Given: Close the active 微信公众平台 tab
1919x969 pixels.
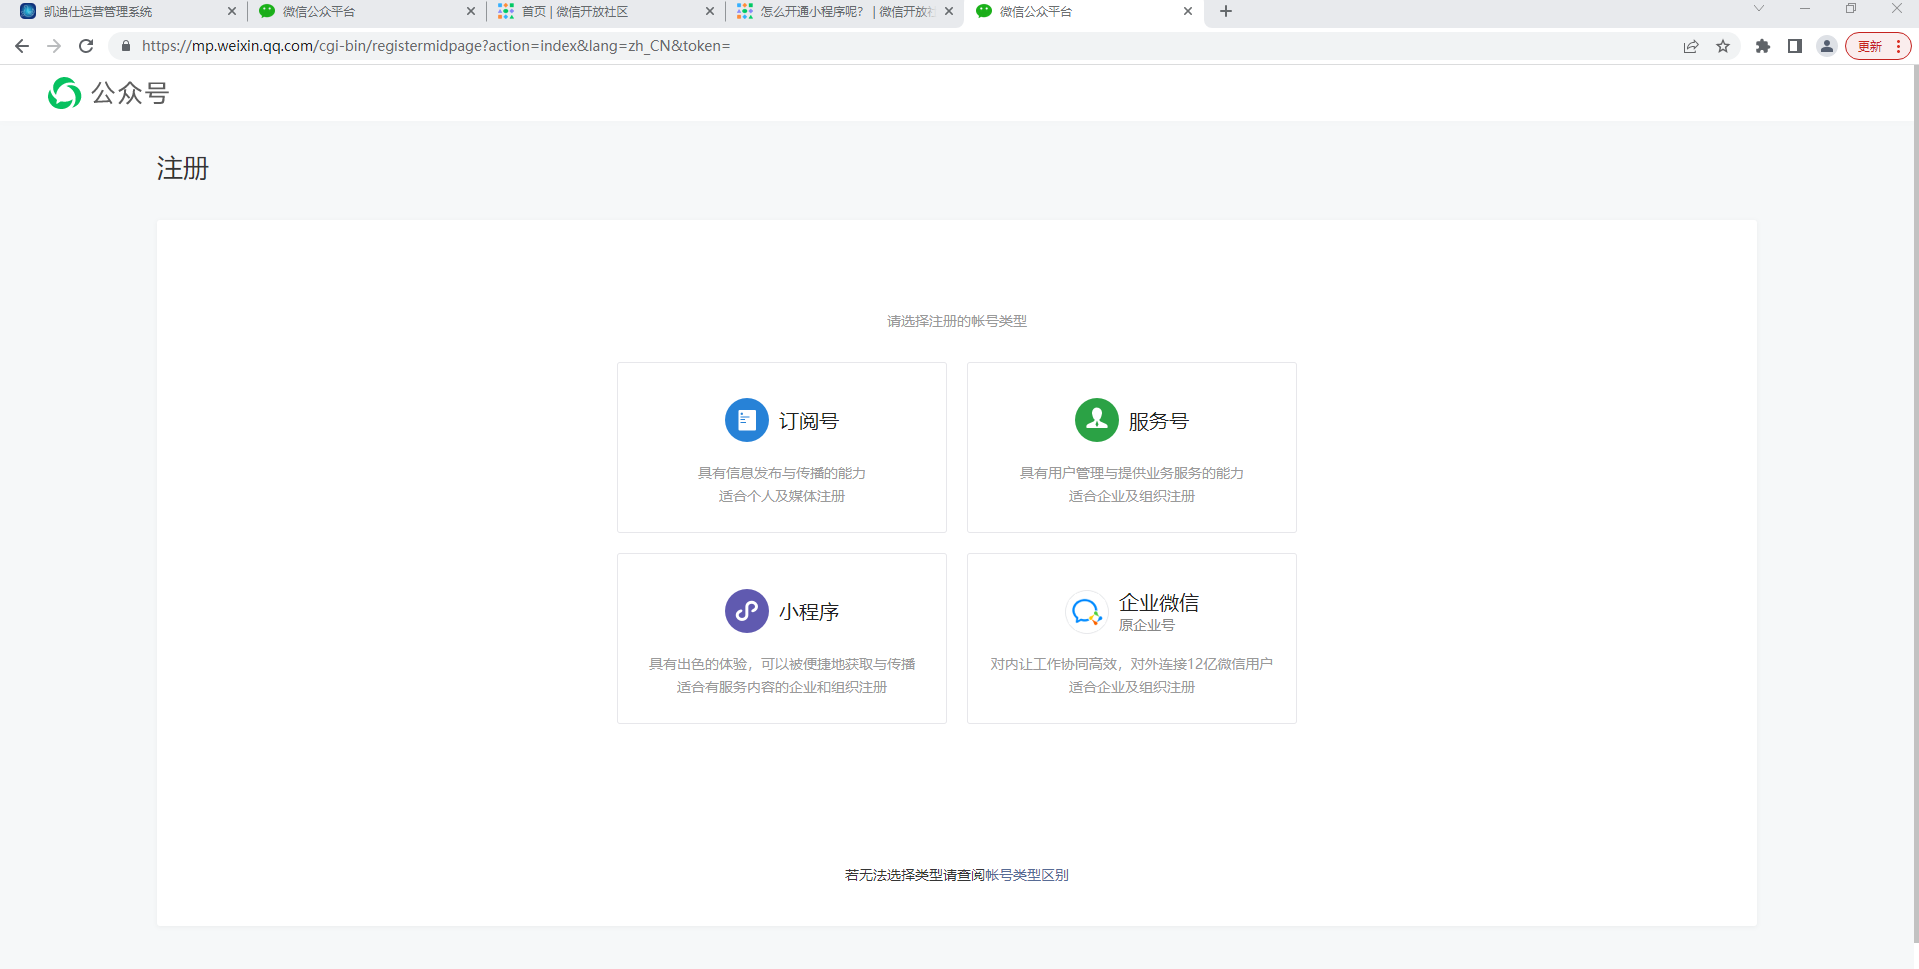Looking at the screenshot, I should coord(1188,11).
